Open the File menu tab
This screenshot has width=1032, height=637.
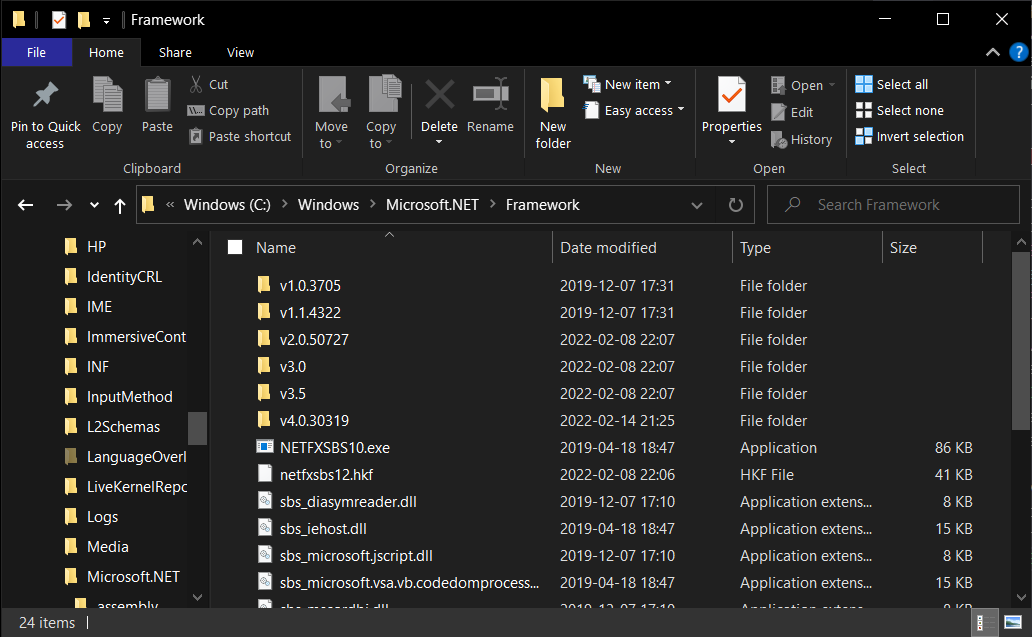[x=36, y=53]
